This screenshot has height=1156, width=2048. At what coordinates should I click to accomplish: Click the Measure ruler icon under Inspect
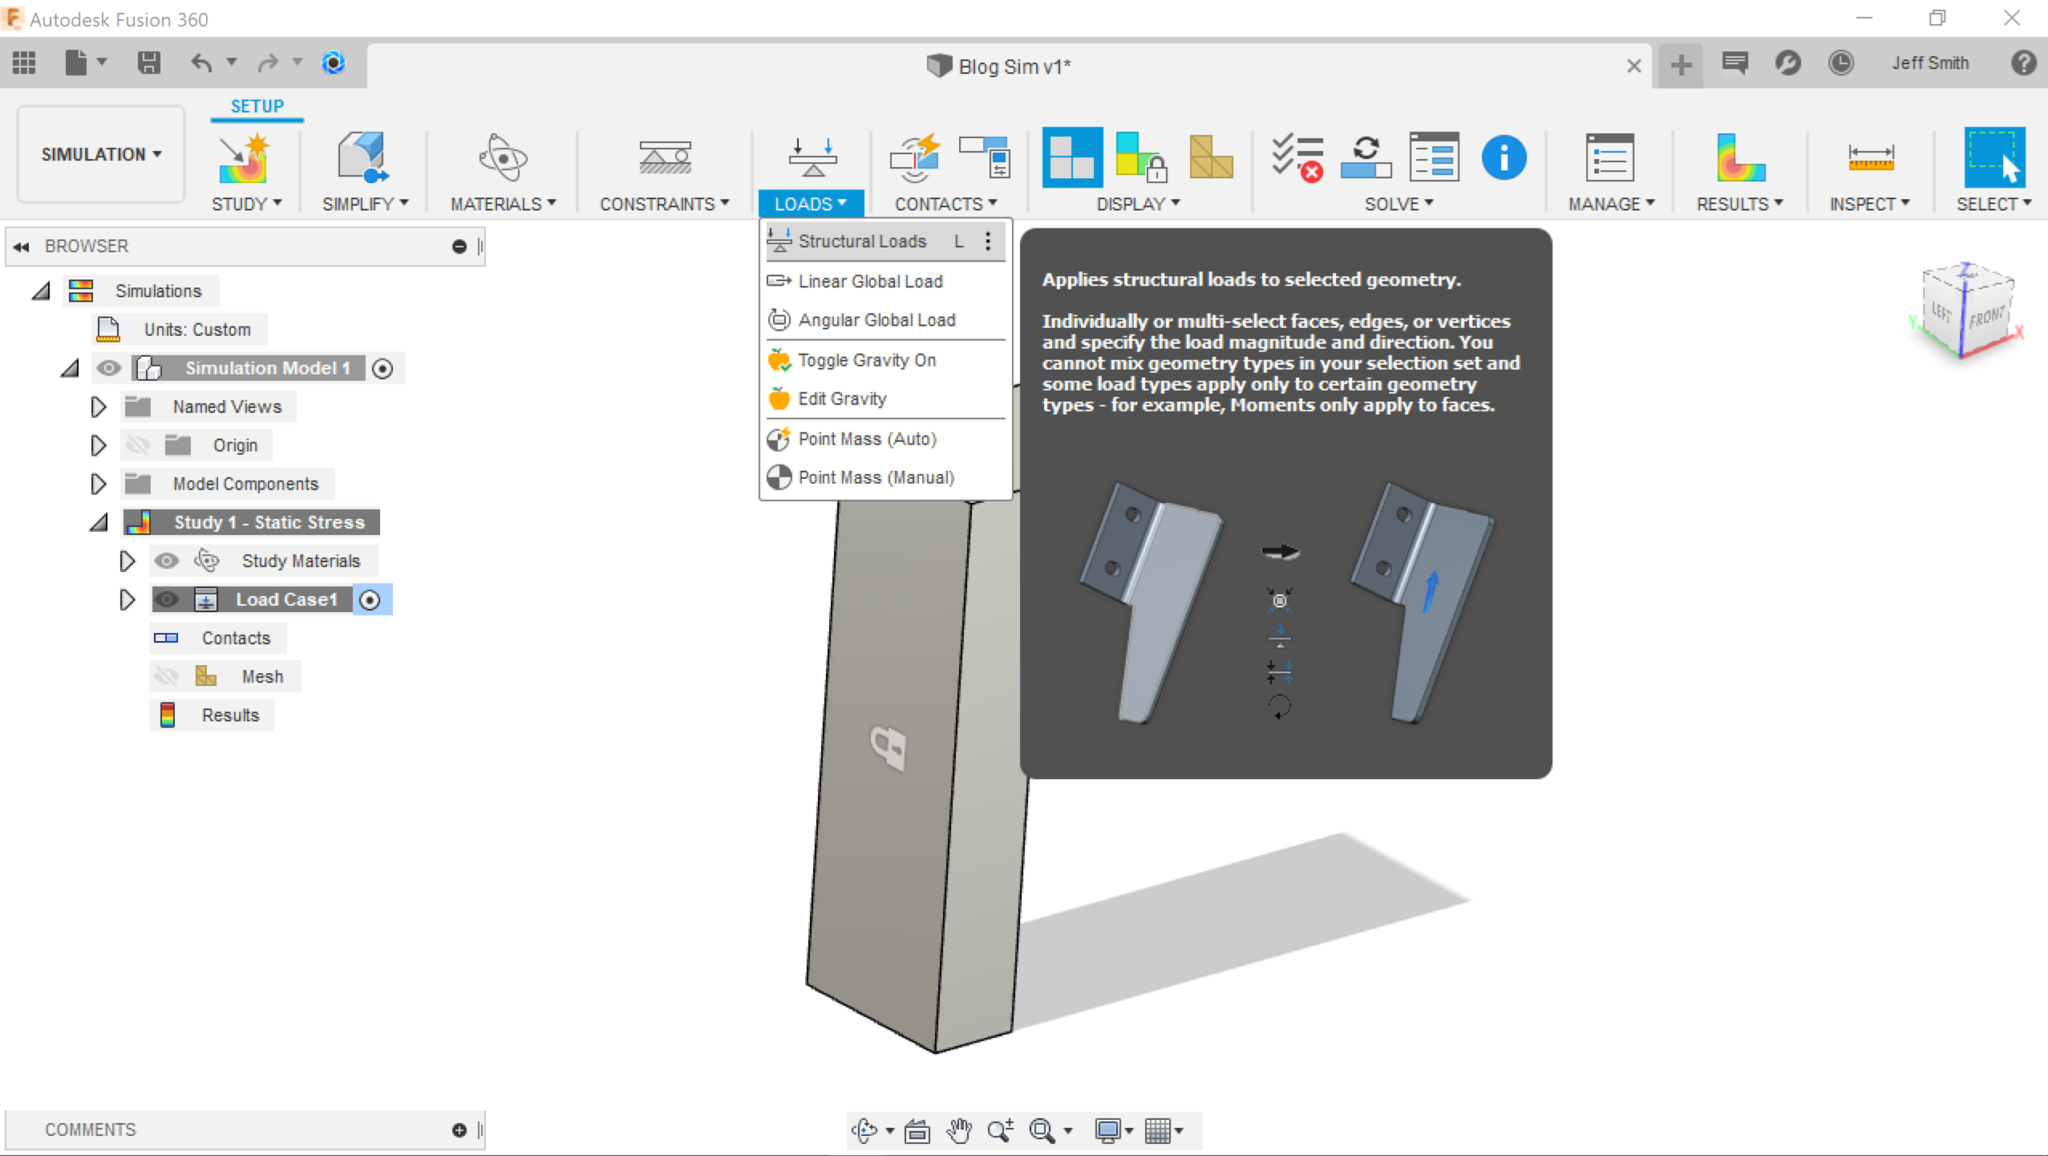click(1870, 158)
